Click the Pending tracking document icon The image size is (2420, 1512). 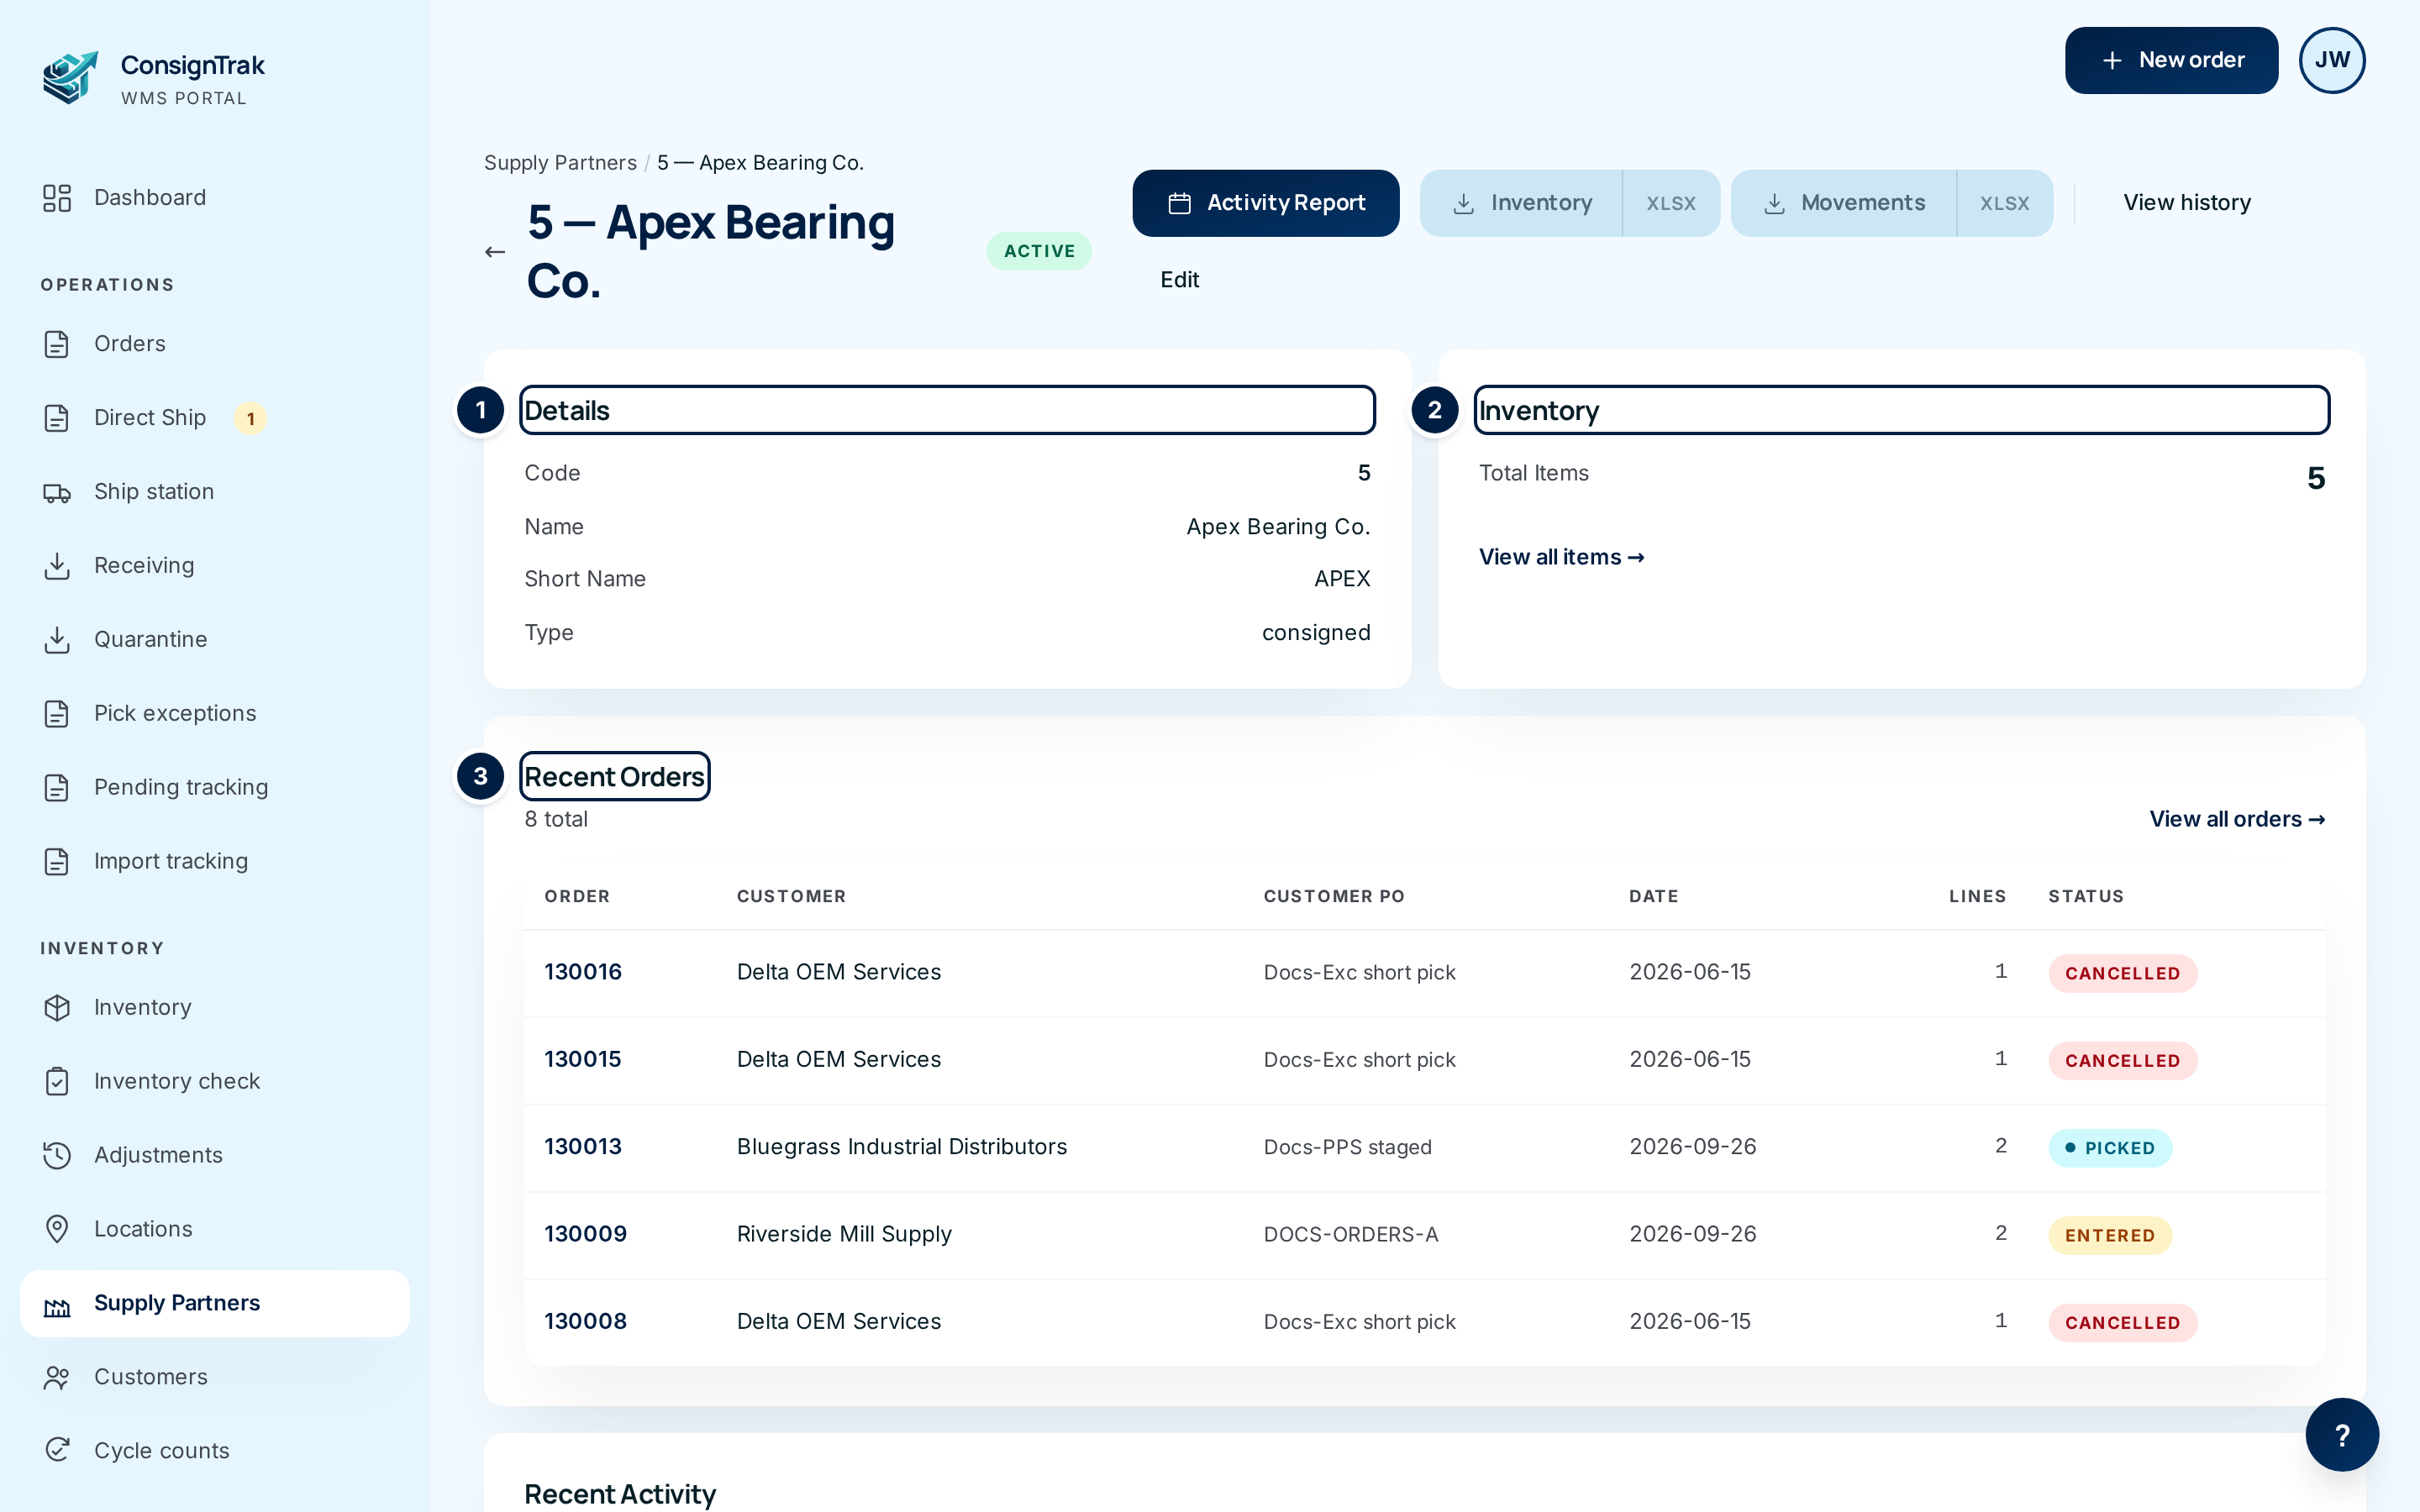(x=57, y=788)
